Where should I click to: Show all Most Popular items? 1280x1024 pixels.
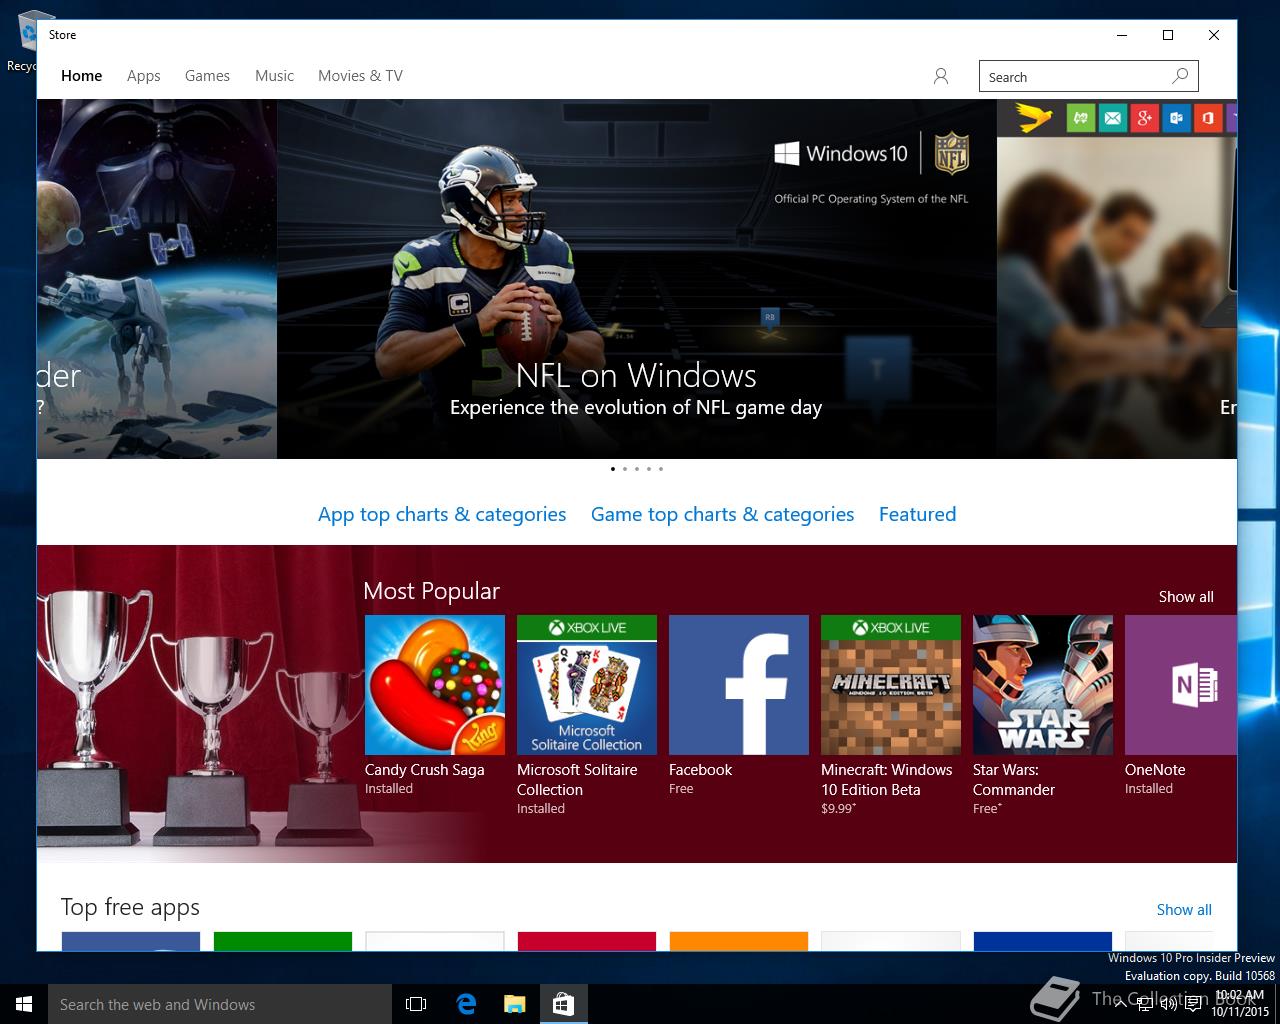pyautogui.click(x=1186, y=597)
